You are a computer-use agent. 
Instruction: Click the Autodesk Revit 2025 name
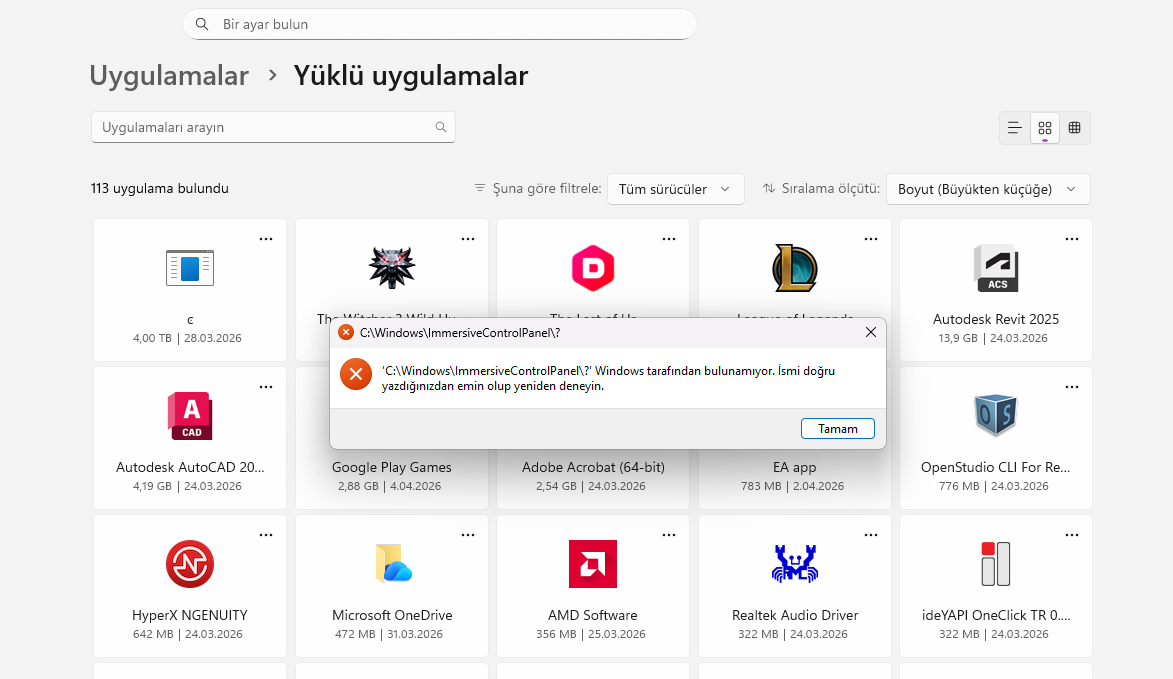tap(996, 319)
